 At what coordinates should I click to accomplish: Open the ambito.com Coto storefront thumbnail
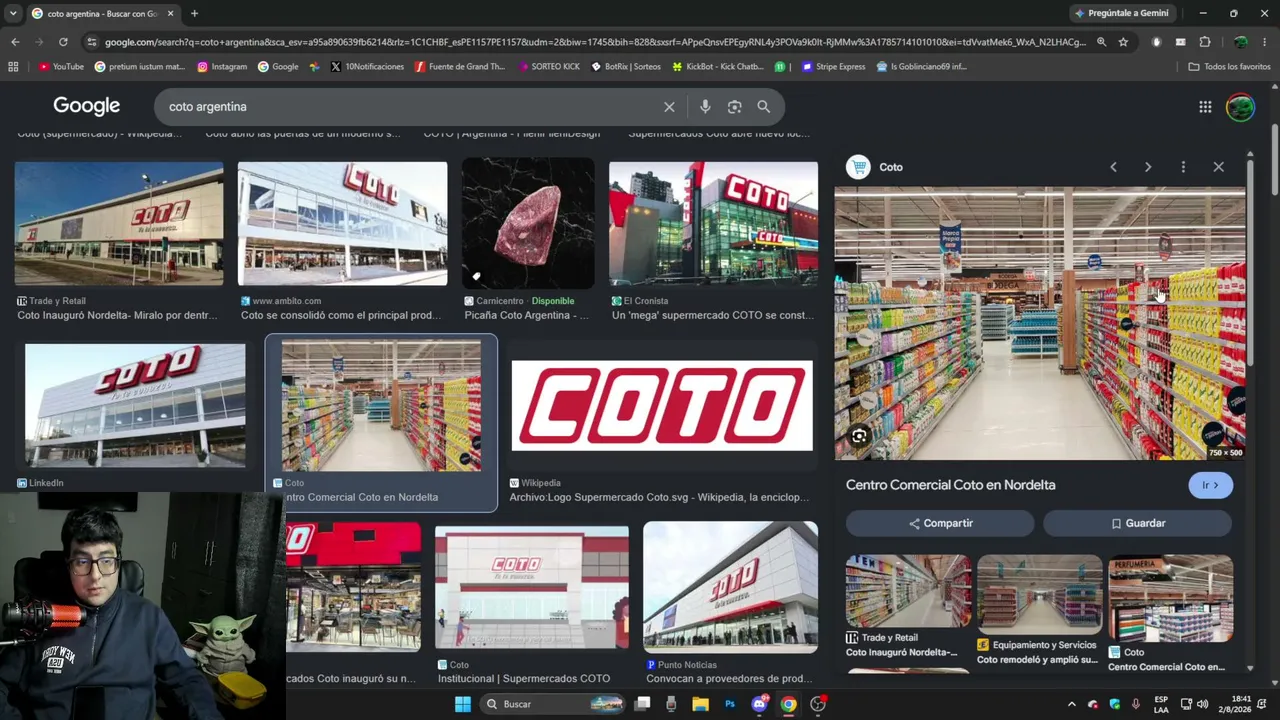click(342, 224)
